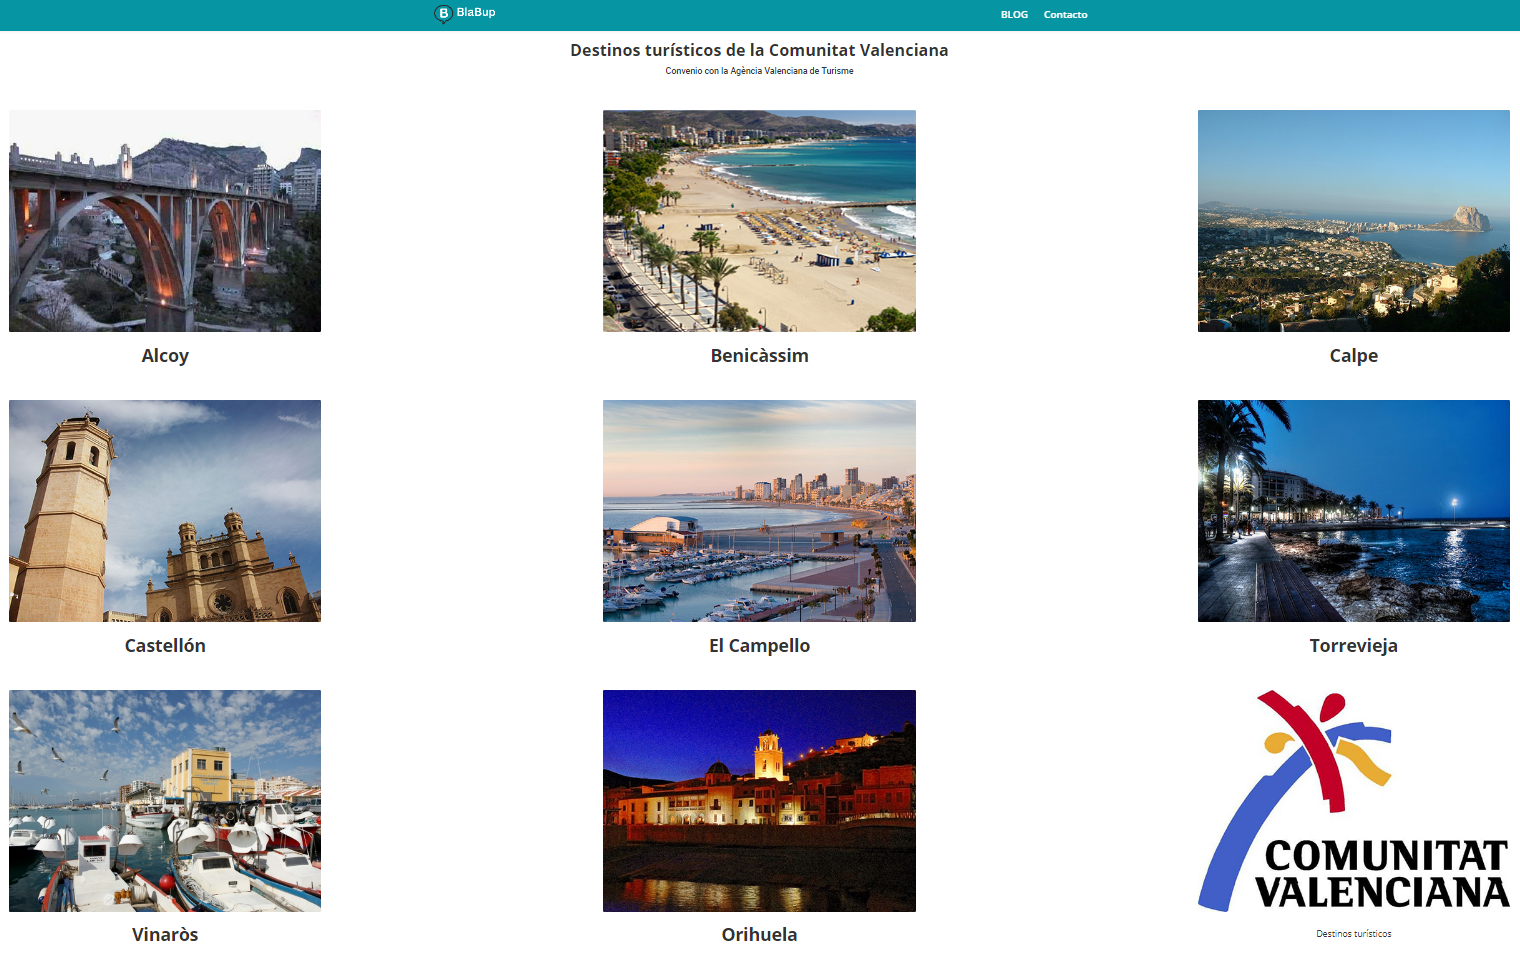Image resolution: width=1520 pixels, height=962 pixels.
Task: Open the Castellón title link
Action: coord(165,646)
